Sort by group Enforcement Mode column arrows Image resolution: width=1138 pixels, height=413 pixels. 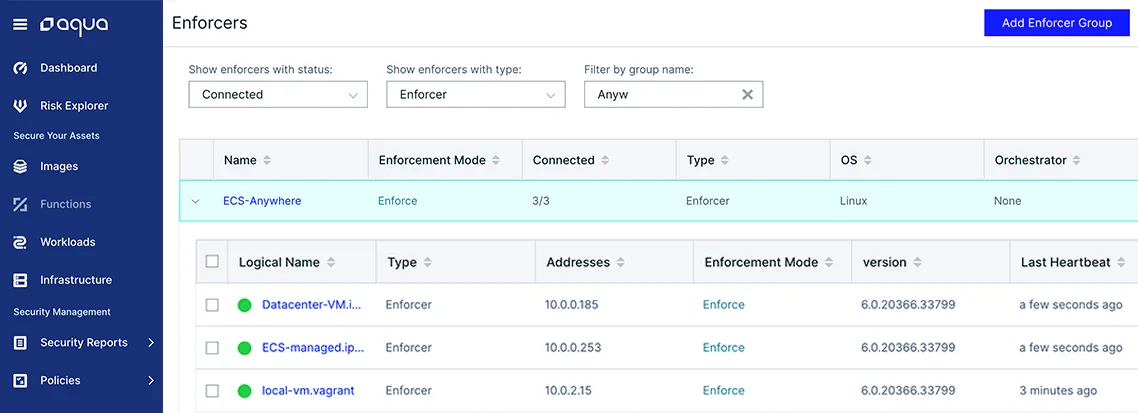496,160
